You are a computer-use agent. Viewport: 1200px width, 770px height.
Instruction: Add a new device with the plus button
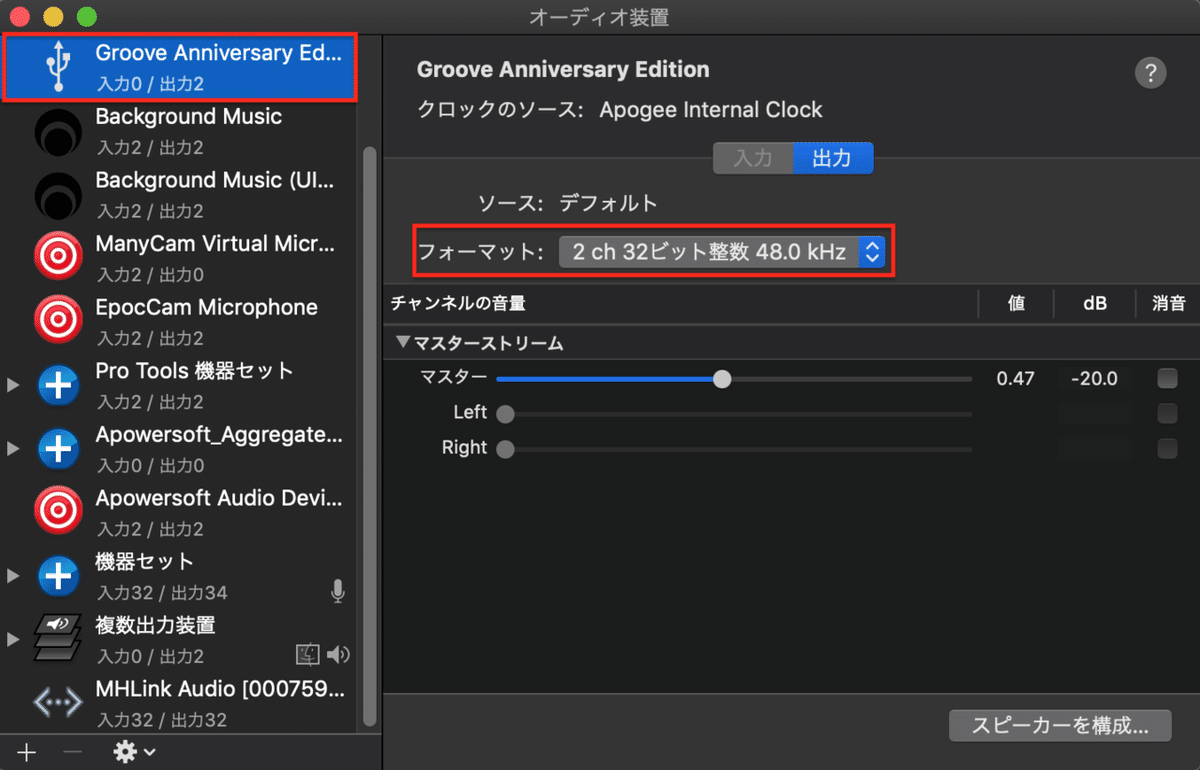pos(27,751)
